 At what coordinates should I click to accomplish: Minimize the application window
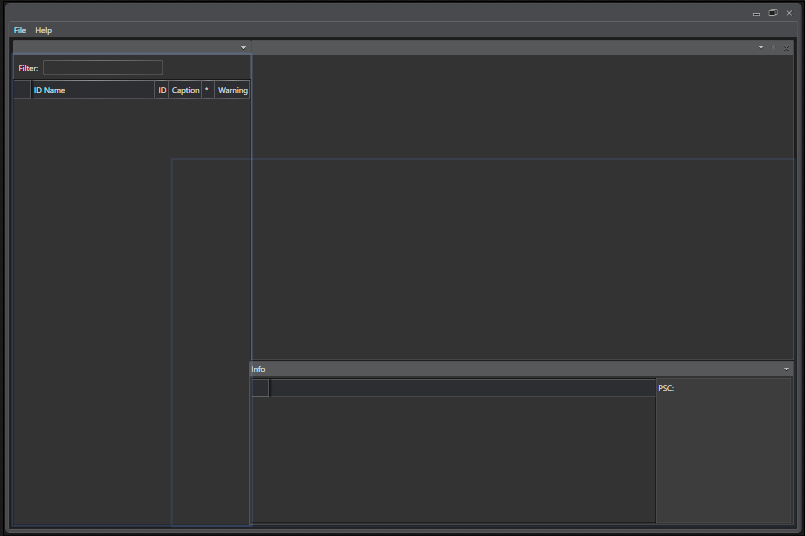(x=757, y=13)
